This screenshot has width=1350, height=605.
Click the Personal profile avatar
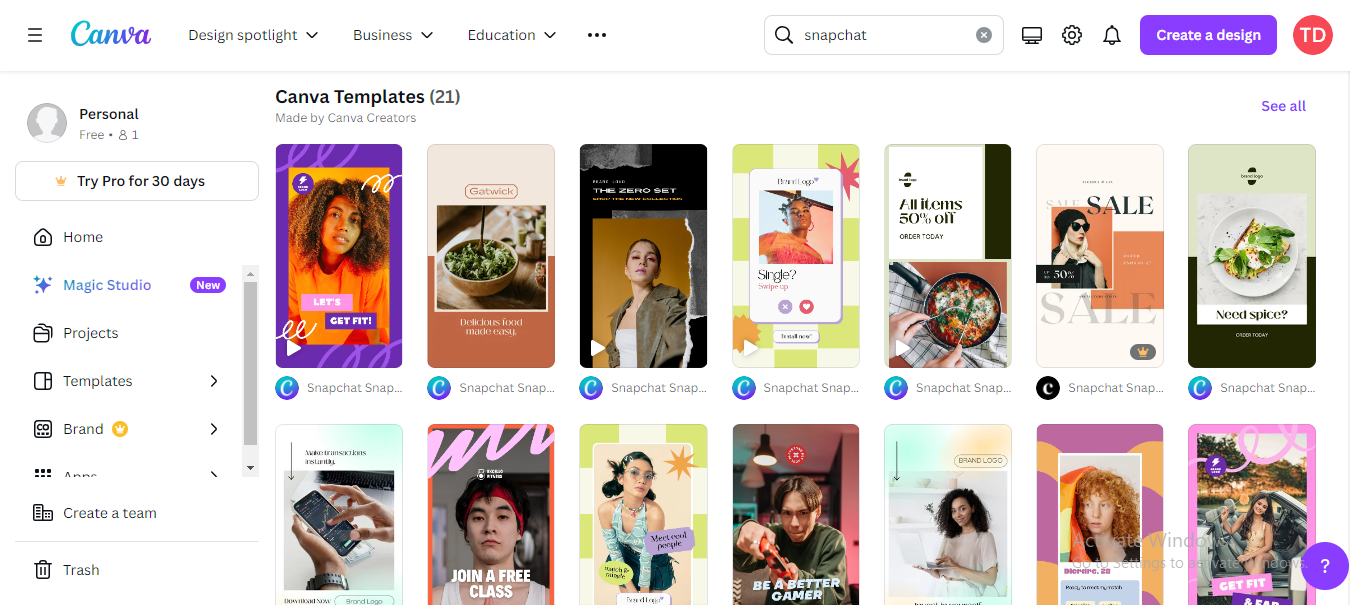tap(47, 123)
